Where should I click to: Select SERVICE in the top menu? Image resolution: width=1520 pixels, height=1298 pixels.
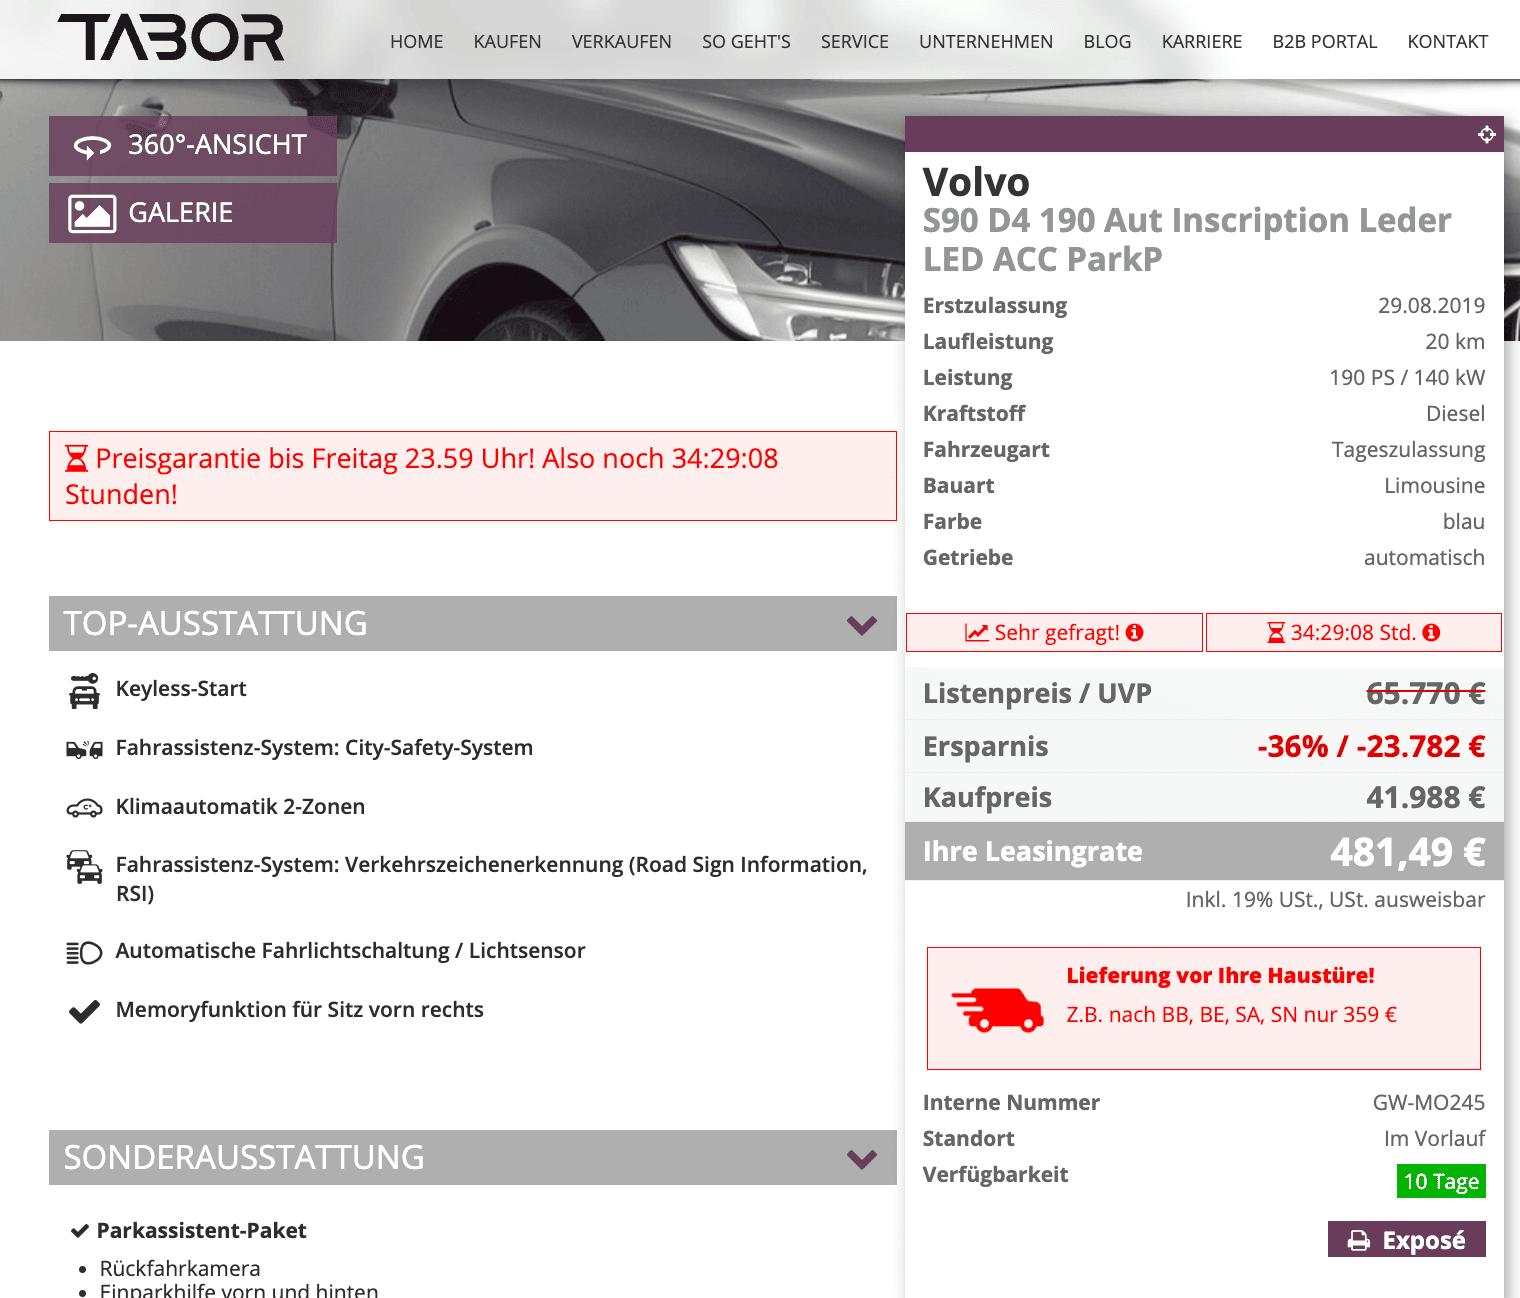coord(855,42)
